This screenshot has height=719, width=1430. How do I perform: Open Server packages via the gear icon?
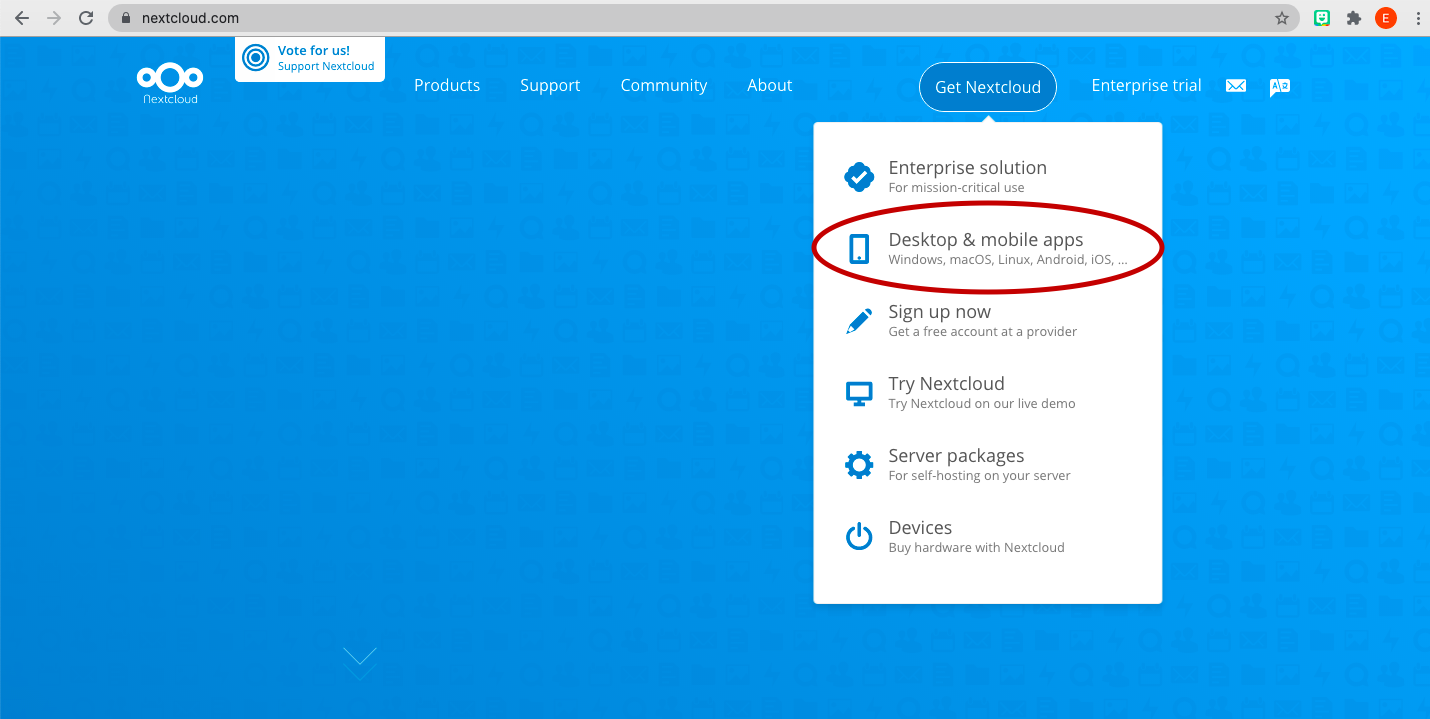(858, 464)
